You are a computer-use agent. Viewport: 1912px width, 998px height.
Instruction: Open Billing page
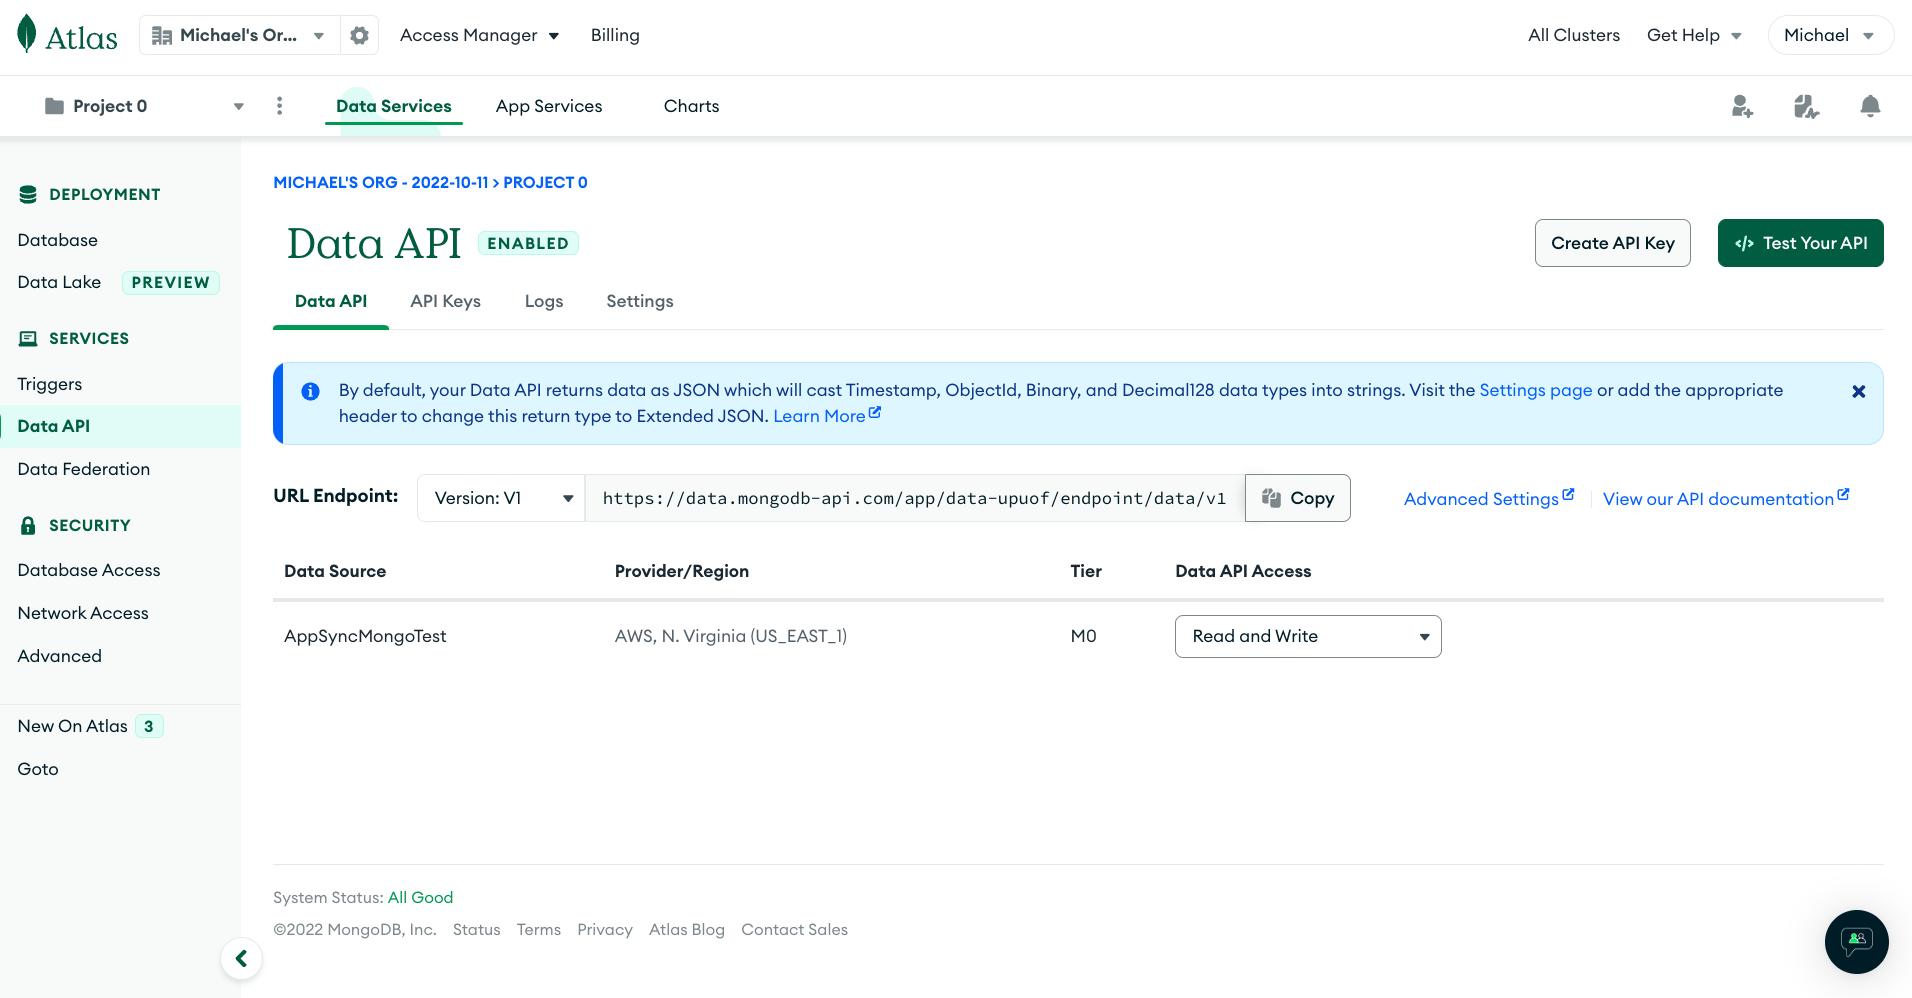[615, 36]
